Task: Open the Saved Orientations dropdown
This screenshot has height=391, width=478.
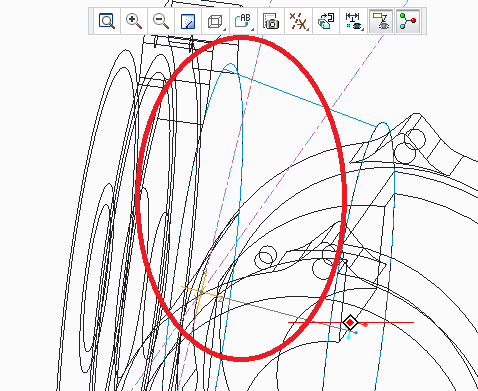Action: click(x=243, y=21)
